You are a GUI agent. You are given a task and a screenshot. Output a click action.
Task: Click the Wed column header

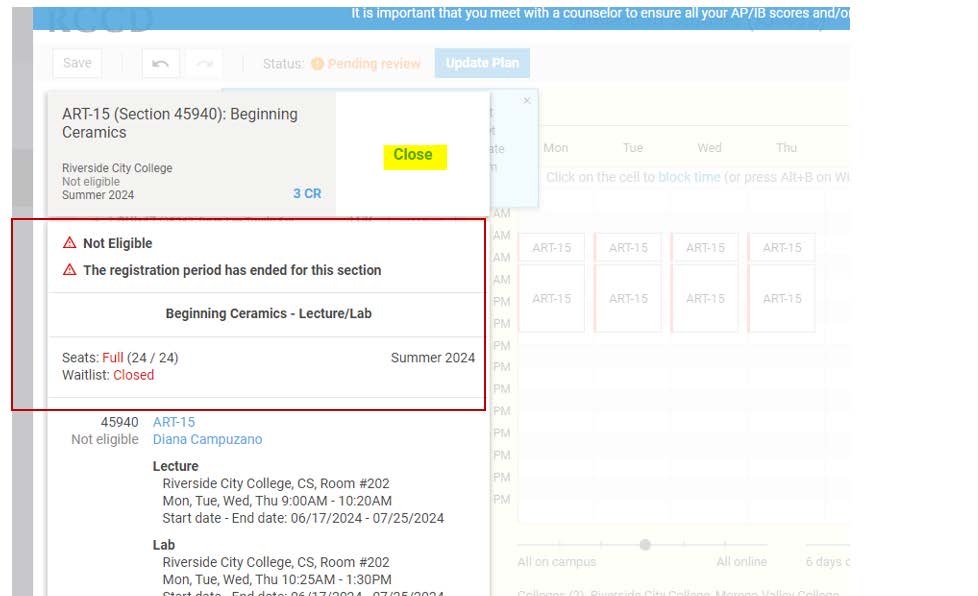pyautogui.click(x=709, y=148)
